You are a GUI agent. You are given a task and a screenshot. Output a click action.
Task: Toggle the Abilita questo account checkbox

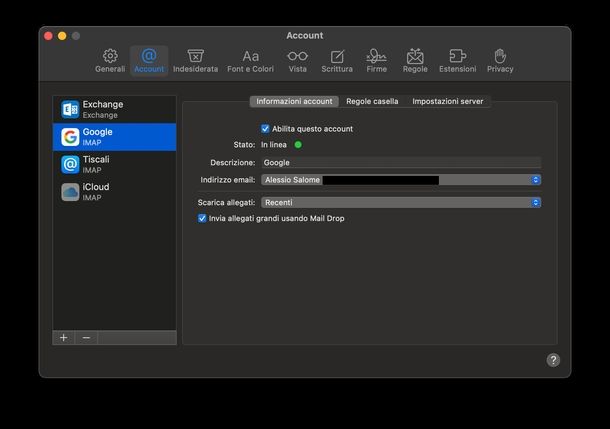coord(265,129)
